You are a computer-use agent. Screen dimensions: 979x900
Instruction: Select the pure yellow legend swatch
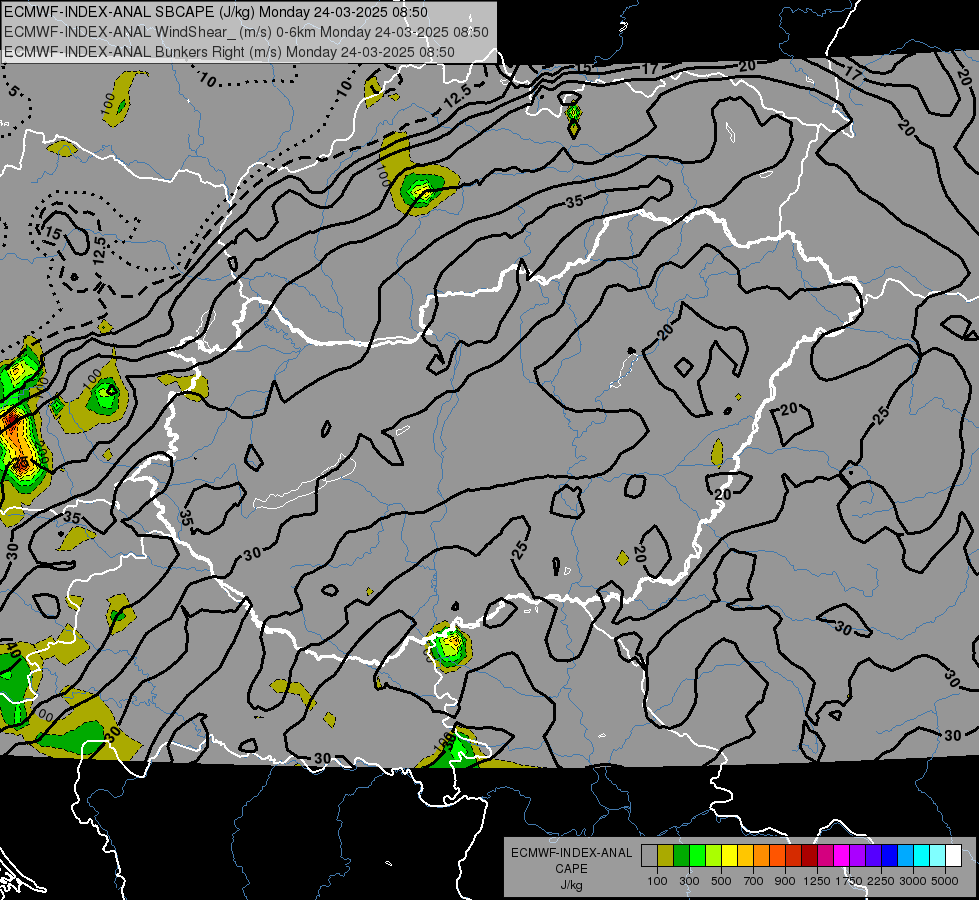coord(730,855)
